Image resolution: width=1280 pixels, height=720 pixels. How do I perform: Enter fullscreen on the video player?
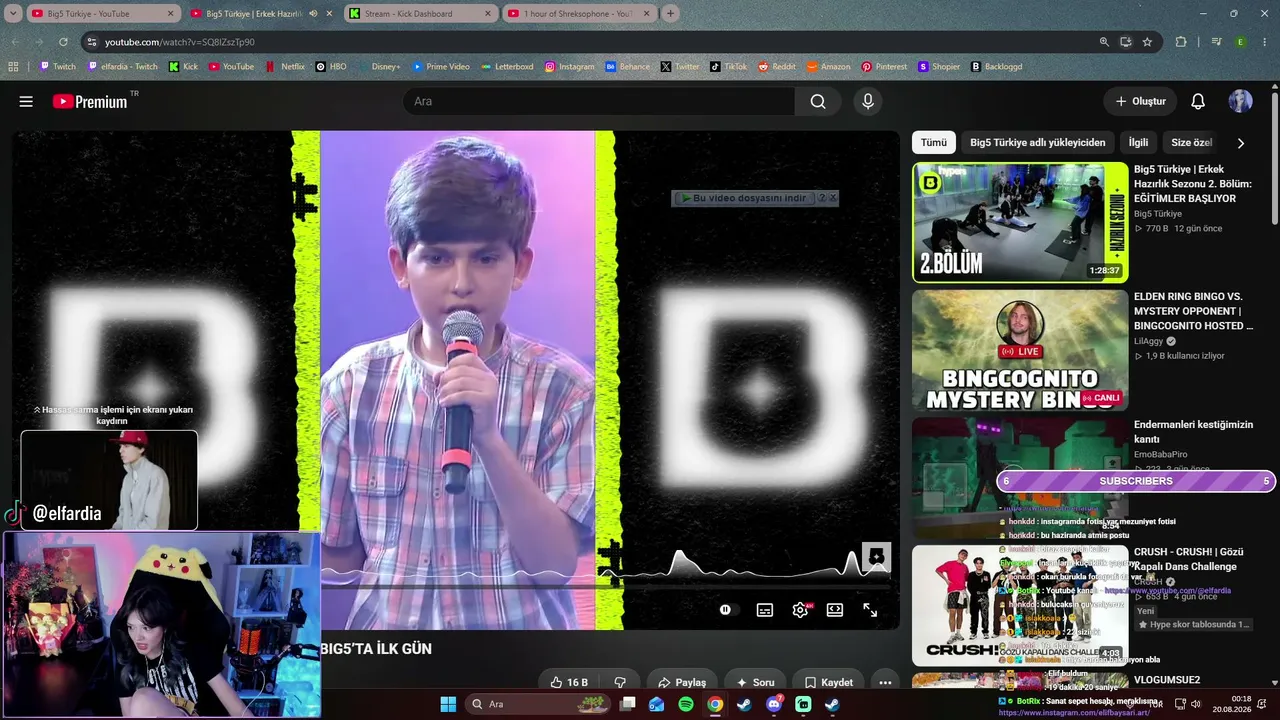(870, 610)
